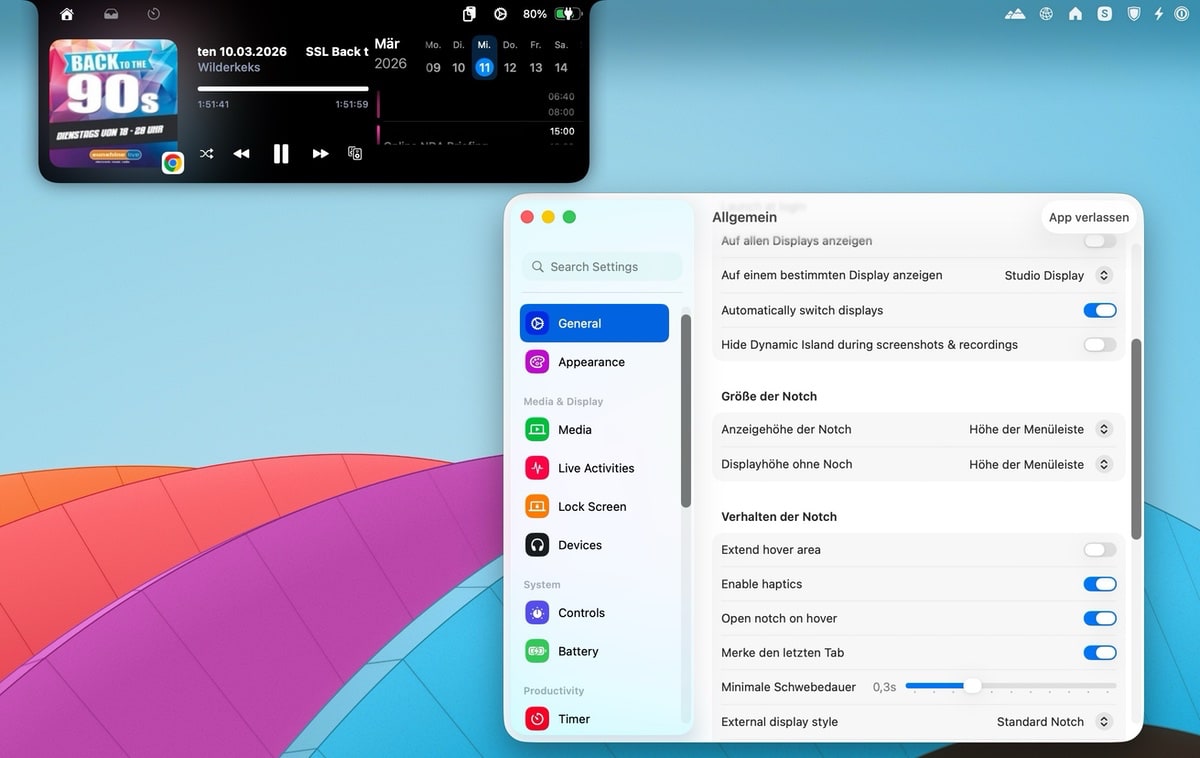1200x758 pixels.
Task: Enable Hide Dynamic Island during screenshots
Action: coord(1100,344)
